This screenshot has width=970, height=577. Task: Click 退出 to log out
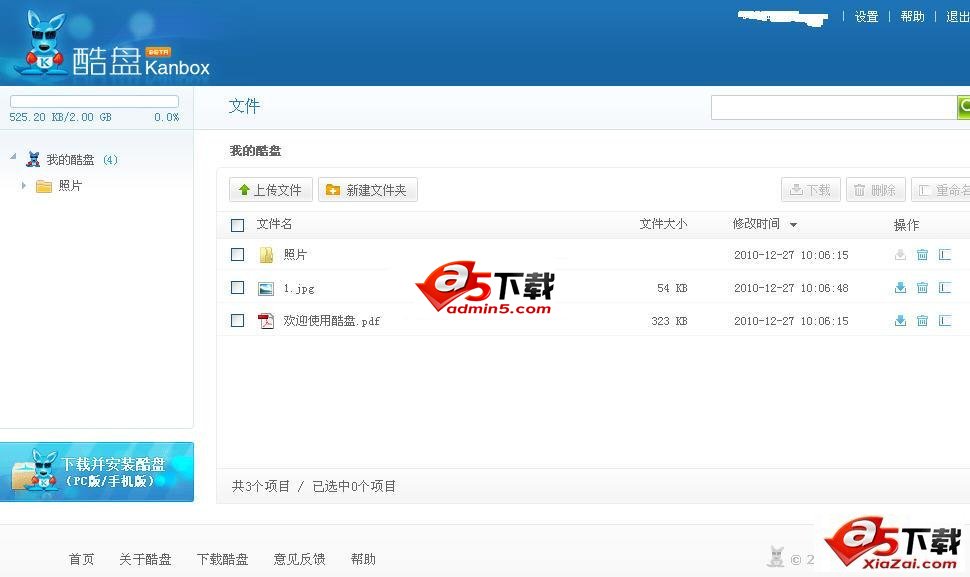tap(958, 17)
